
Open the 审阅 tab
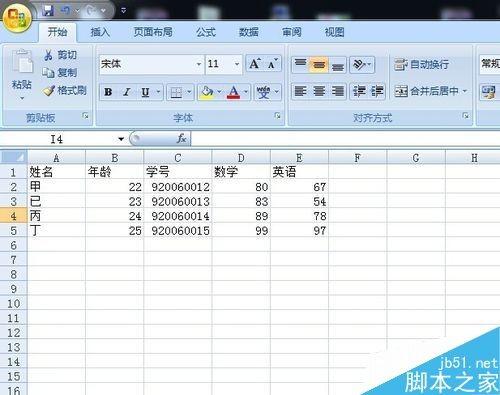point(292,32)
